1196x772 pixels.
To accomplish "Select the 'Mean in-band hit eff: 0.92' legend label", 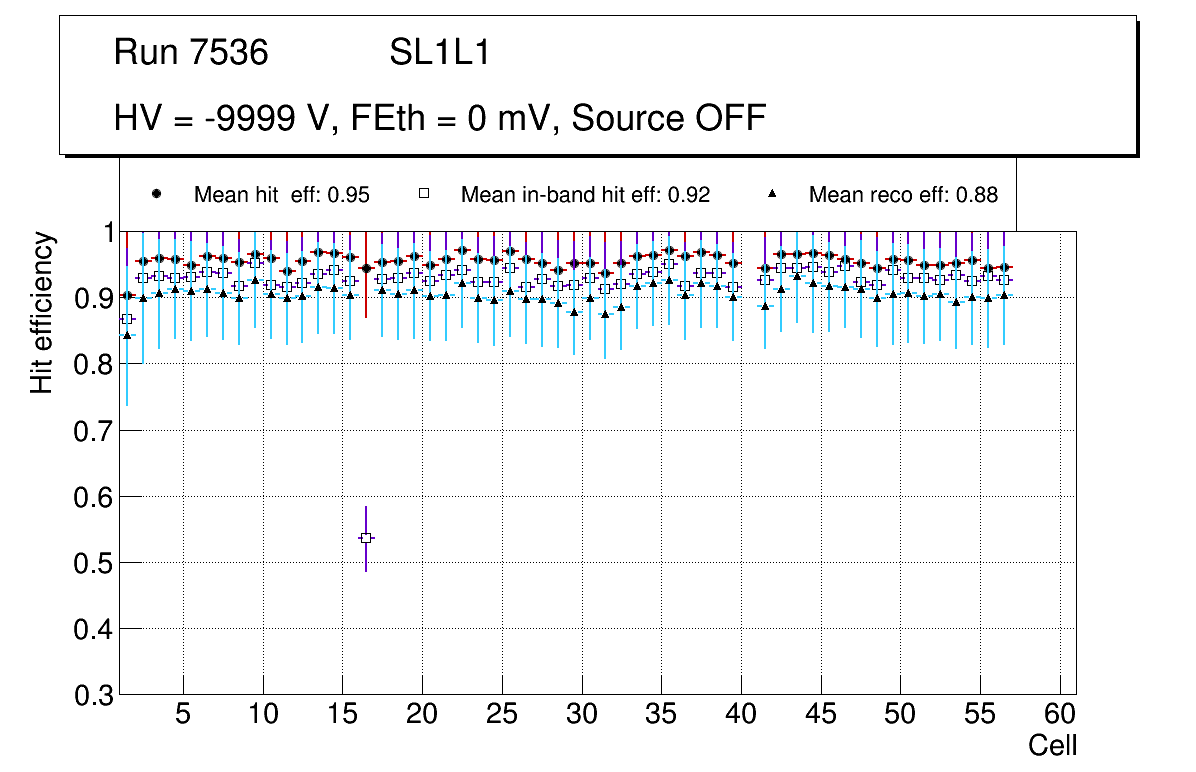I will [x=585, y=195].
